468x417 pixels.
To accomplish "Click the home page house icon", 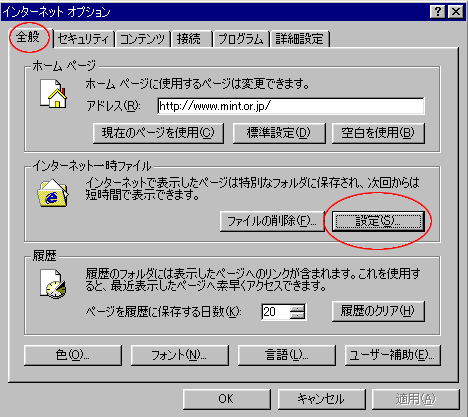I will pos(53,93).
